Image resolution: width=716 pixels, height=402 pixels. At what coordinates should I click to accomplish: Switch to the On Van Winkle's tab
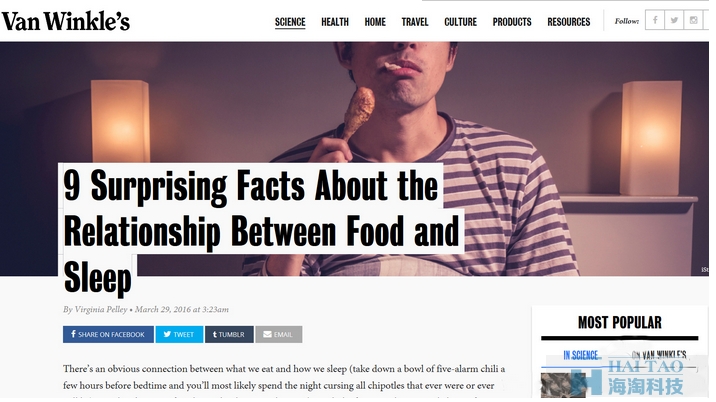coord(659,355)
